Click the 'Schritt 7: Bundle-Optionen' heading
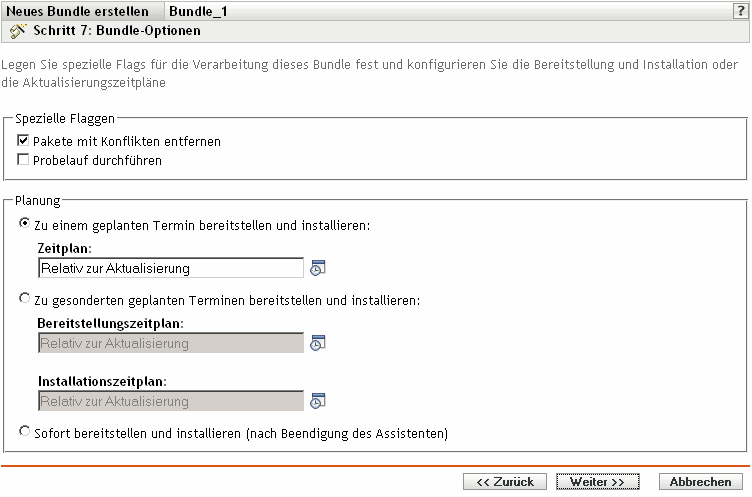Screen dimensions: 752x497 click(x=117, y=31)
